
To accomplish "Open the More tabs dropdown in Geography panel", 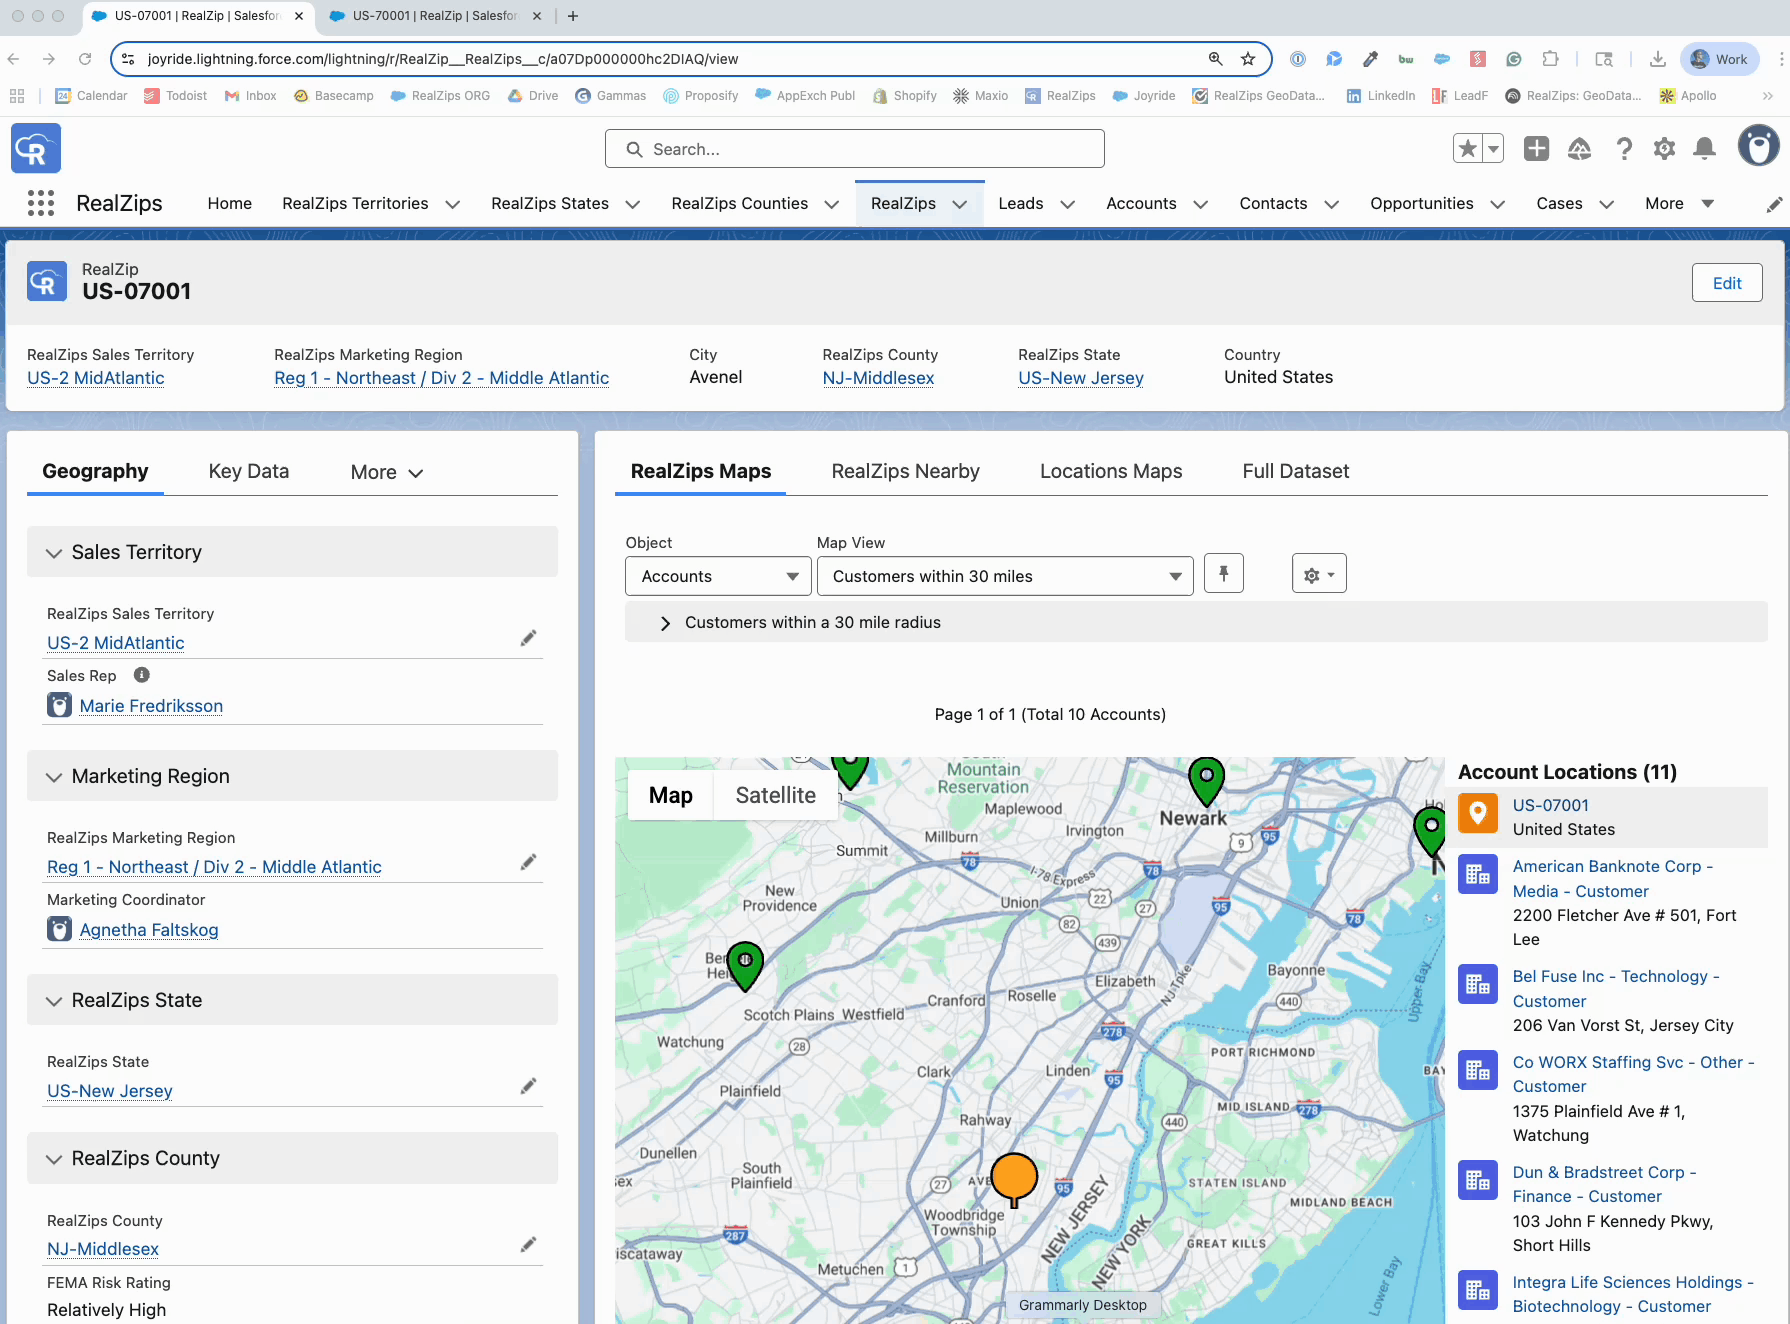I will coord(387,472).
